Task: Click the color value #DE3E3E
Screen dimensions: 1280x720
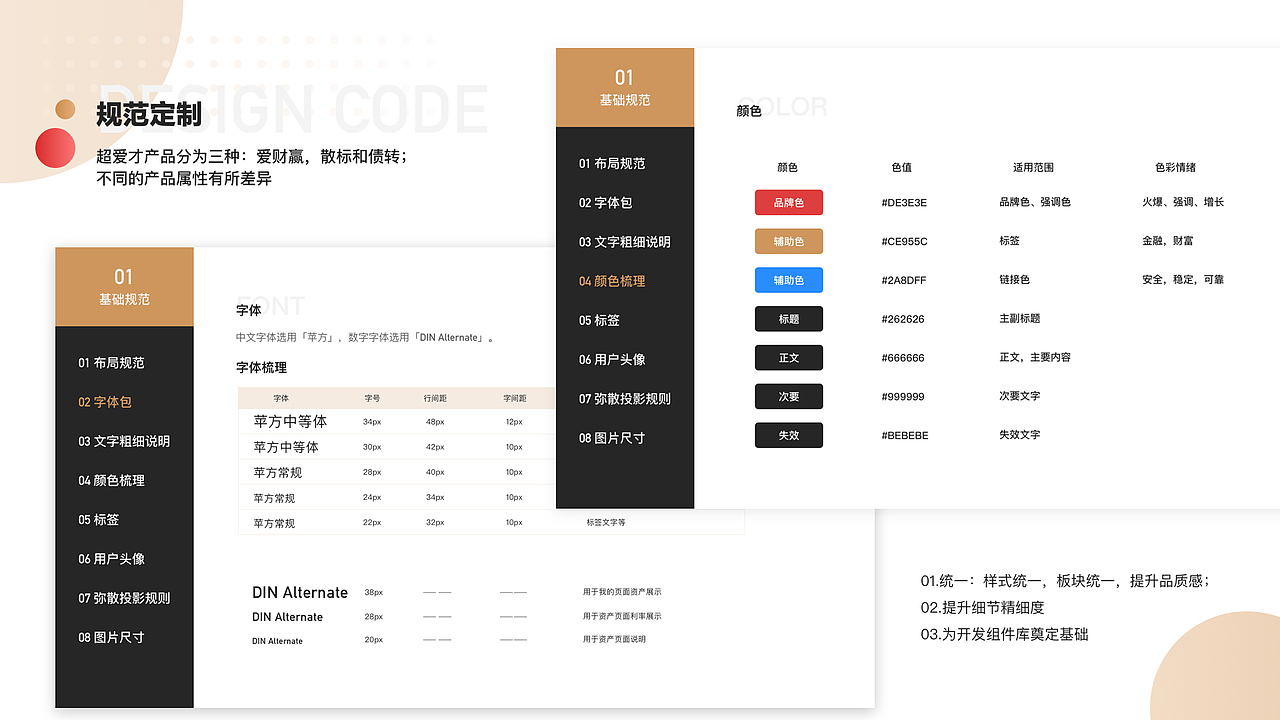Action: coord(903,203)
